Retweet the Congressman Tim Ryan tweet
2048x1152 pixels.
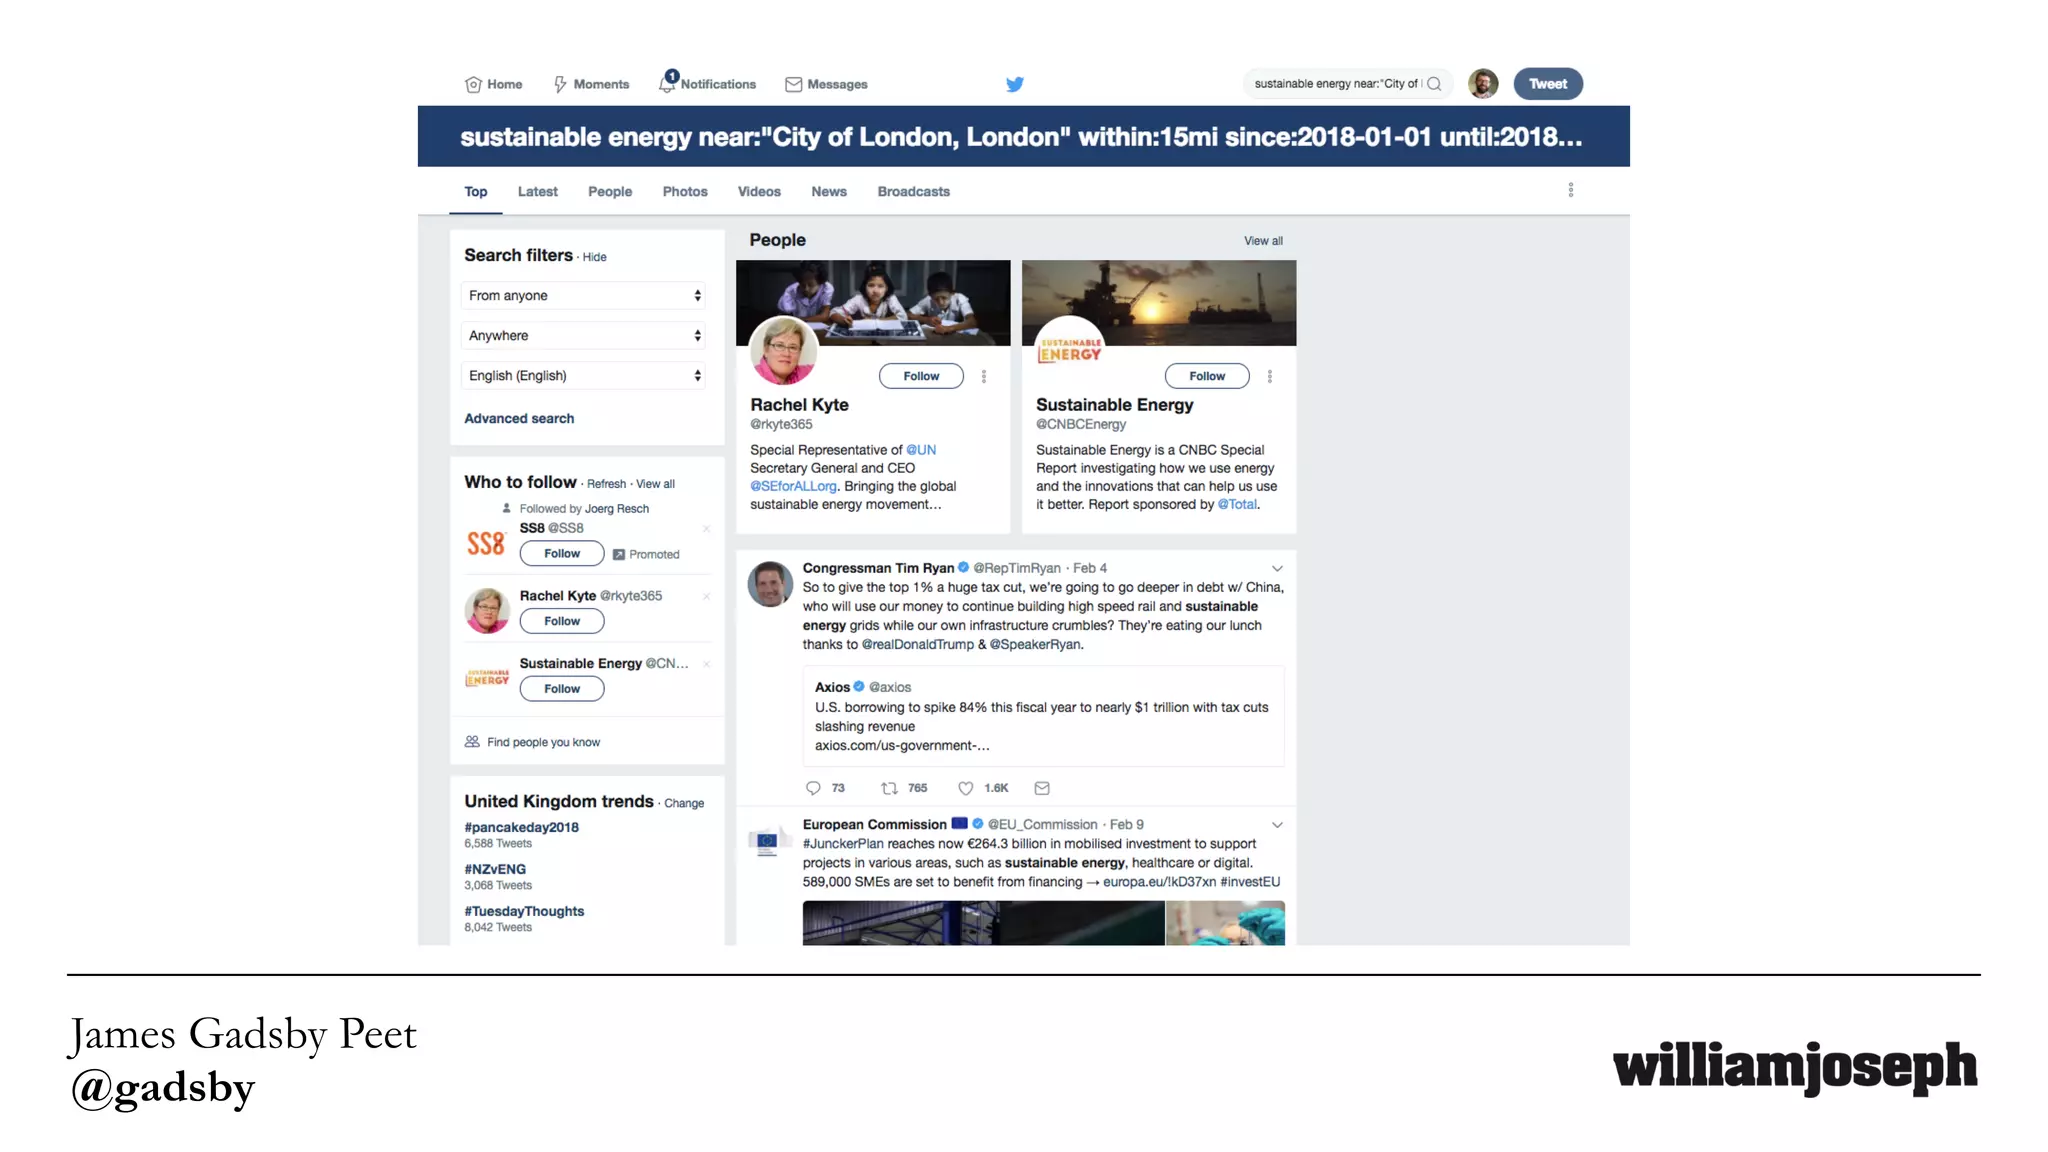(889, 788)
